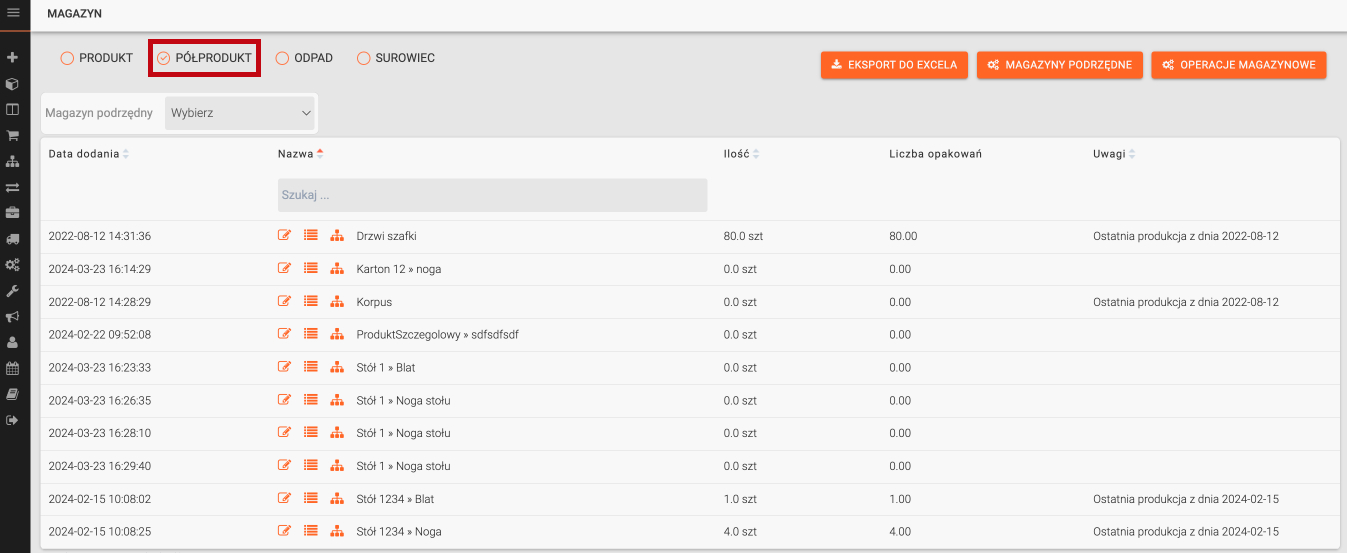Image resolution: width=1347 pixels, height=553 pixels.
Task: Toggle the hamburger menu at top left
Action: (x=14, y=13)
